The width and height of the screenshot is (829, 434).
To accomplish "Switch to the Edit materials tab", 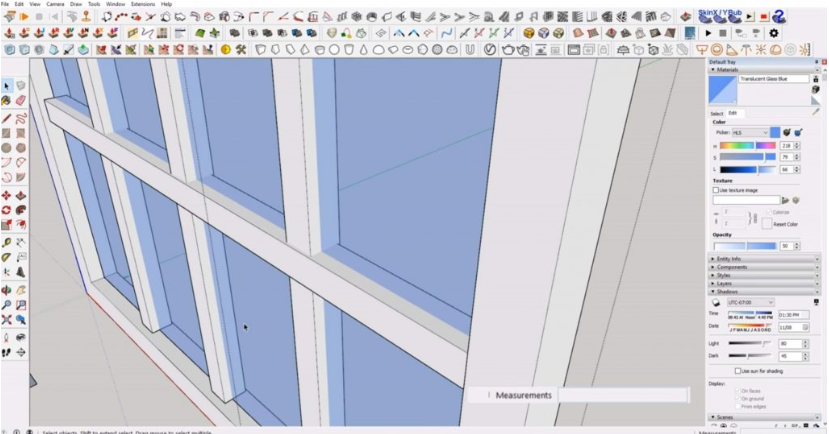I will (x=733, y=113).
